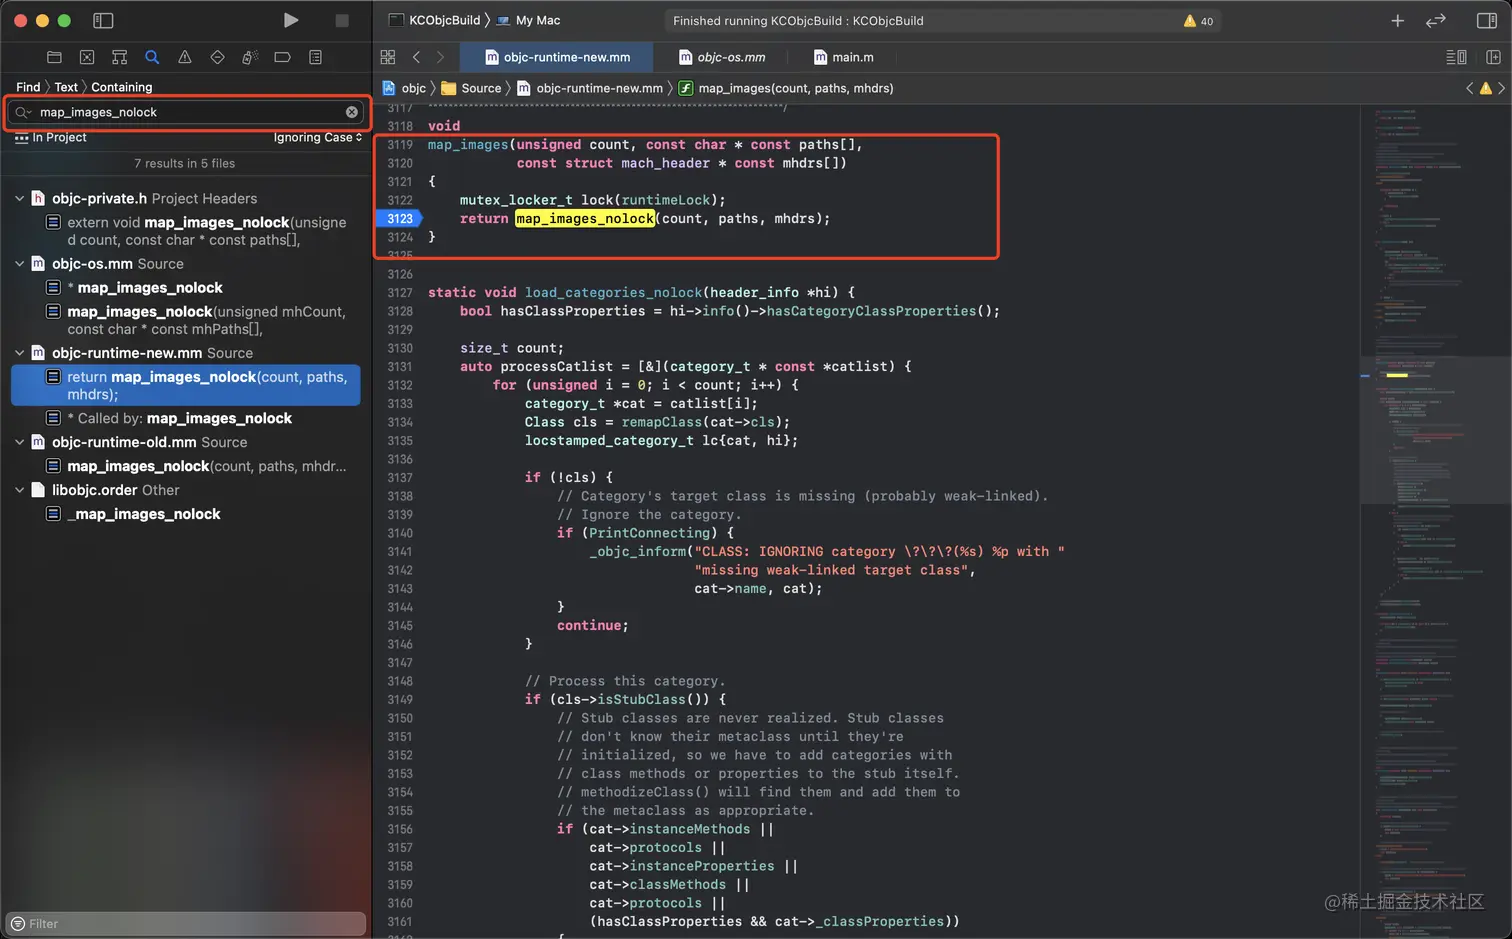
Task: Click objc-runtime-new.mm in the jump bar
Action: pyautogui.click(x=589, y=88)
